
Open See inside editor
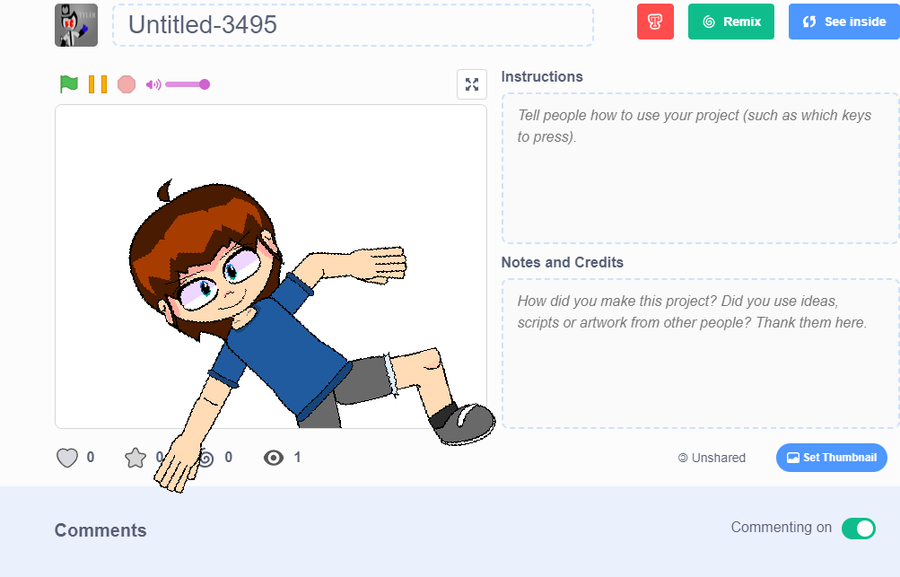844,22
